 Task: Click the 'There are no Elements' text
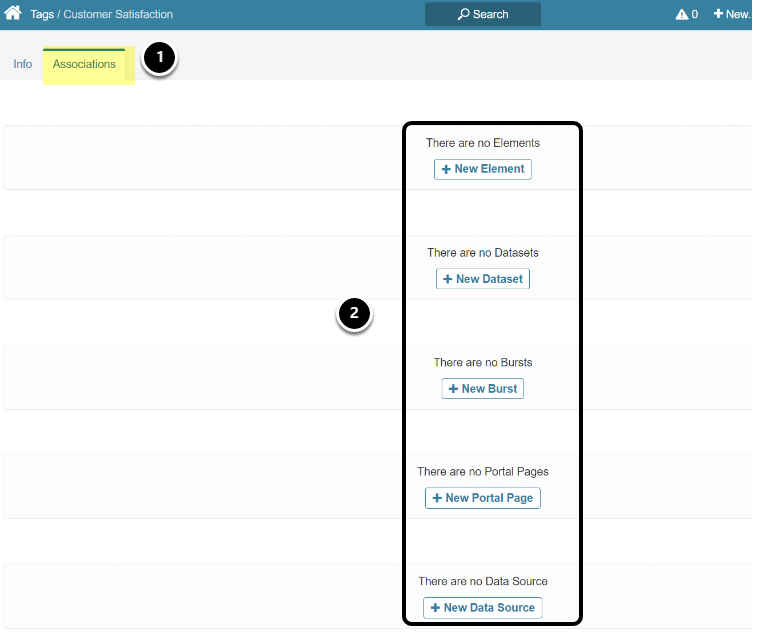[x=482, y=143]
